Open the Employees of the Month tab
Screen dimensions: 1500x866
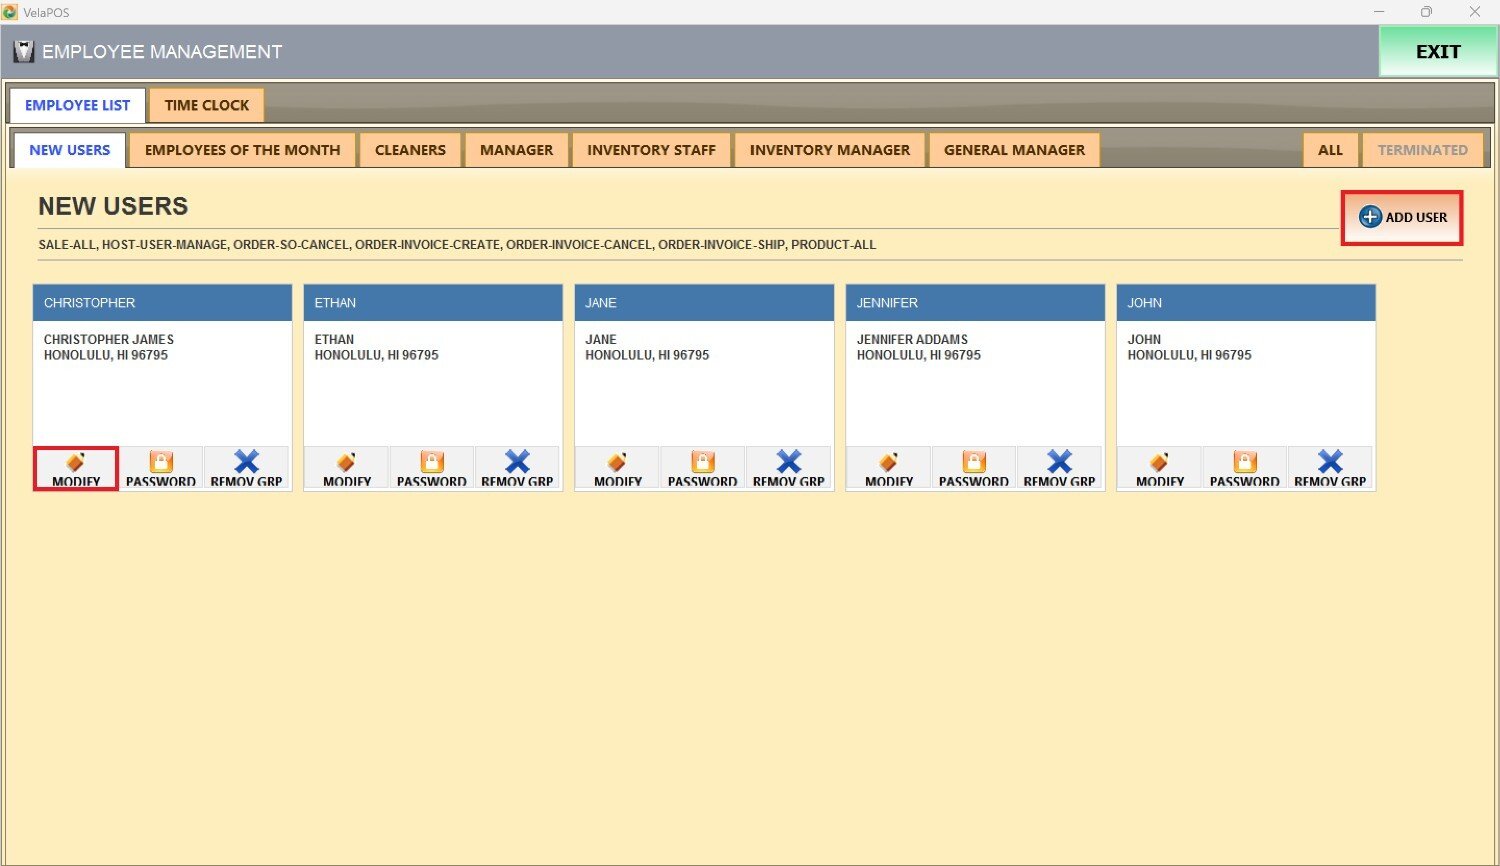[242, 150]
